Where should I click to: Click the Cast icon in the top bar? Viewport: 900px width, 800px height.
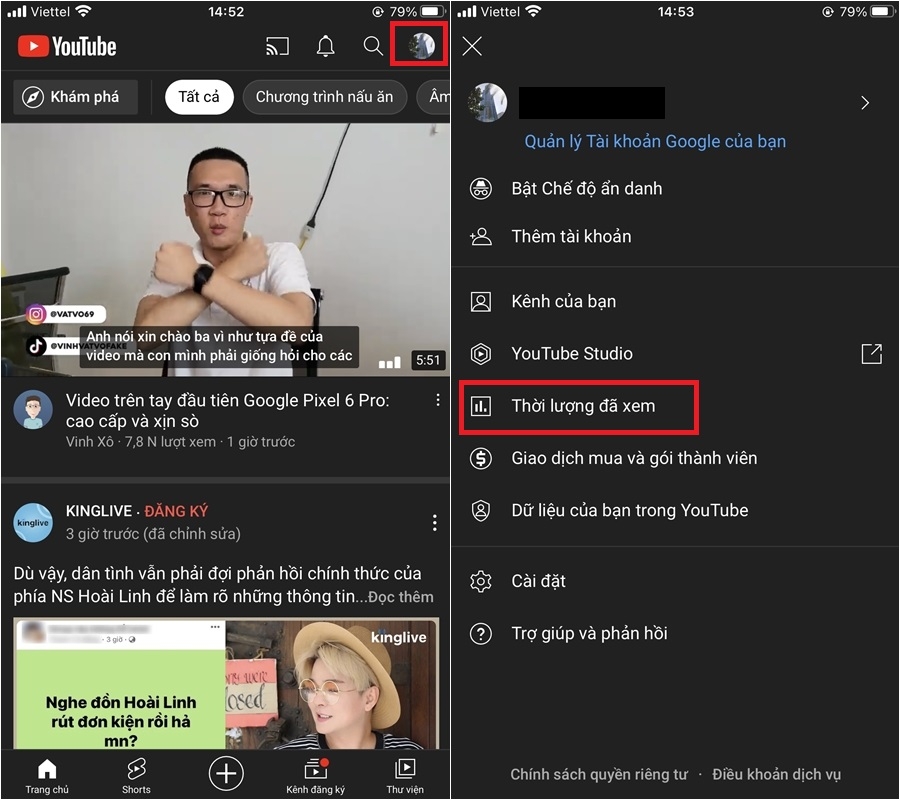(x=277, y=46)
